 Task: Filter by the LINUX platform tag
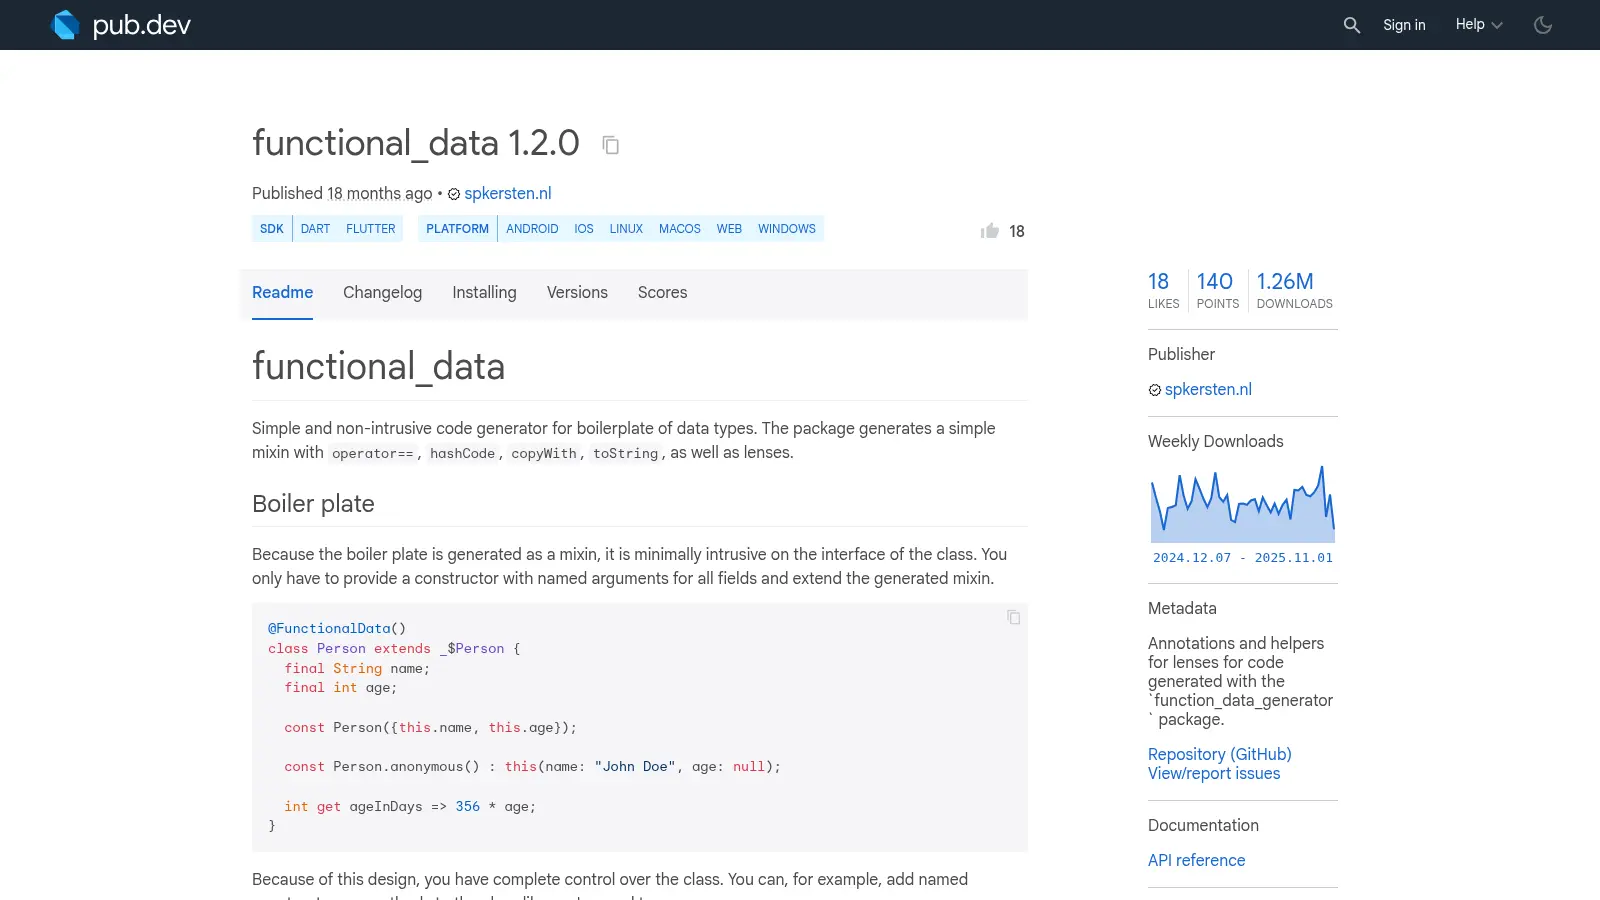pos(626,229)
